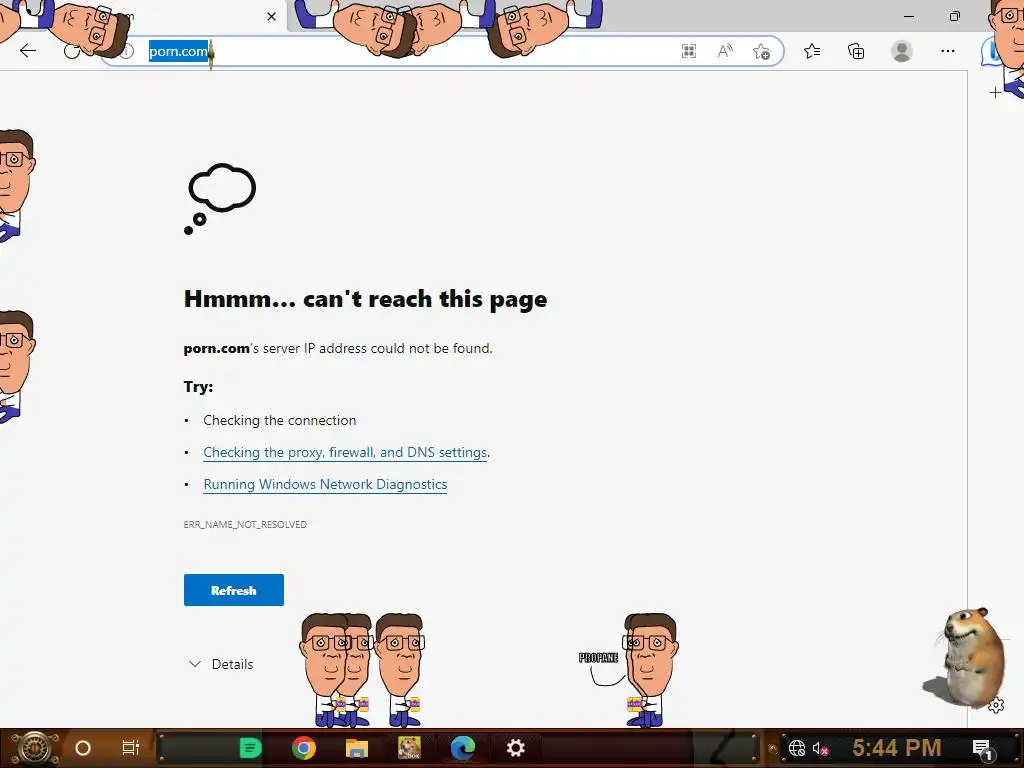Open the network globe tray icon

(x=797, y=748)
